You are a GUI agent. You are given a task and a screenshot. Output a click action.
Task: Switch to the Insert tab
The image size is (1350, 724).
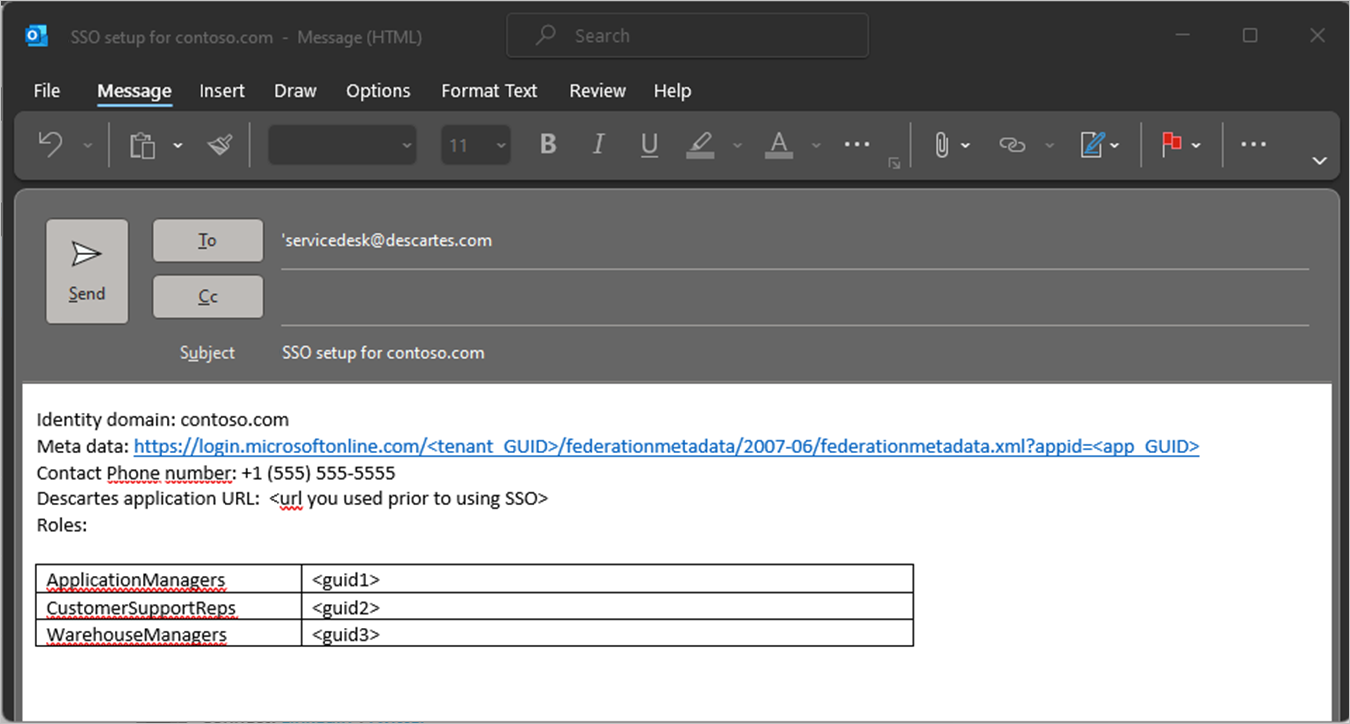[x=222, y=90]
